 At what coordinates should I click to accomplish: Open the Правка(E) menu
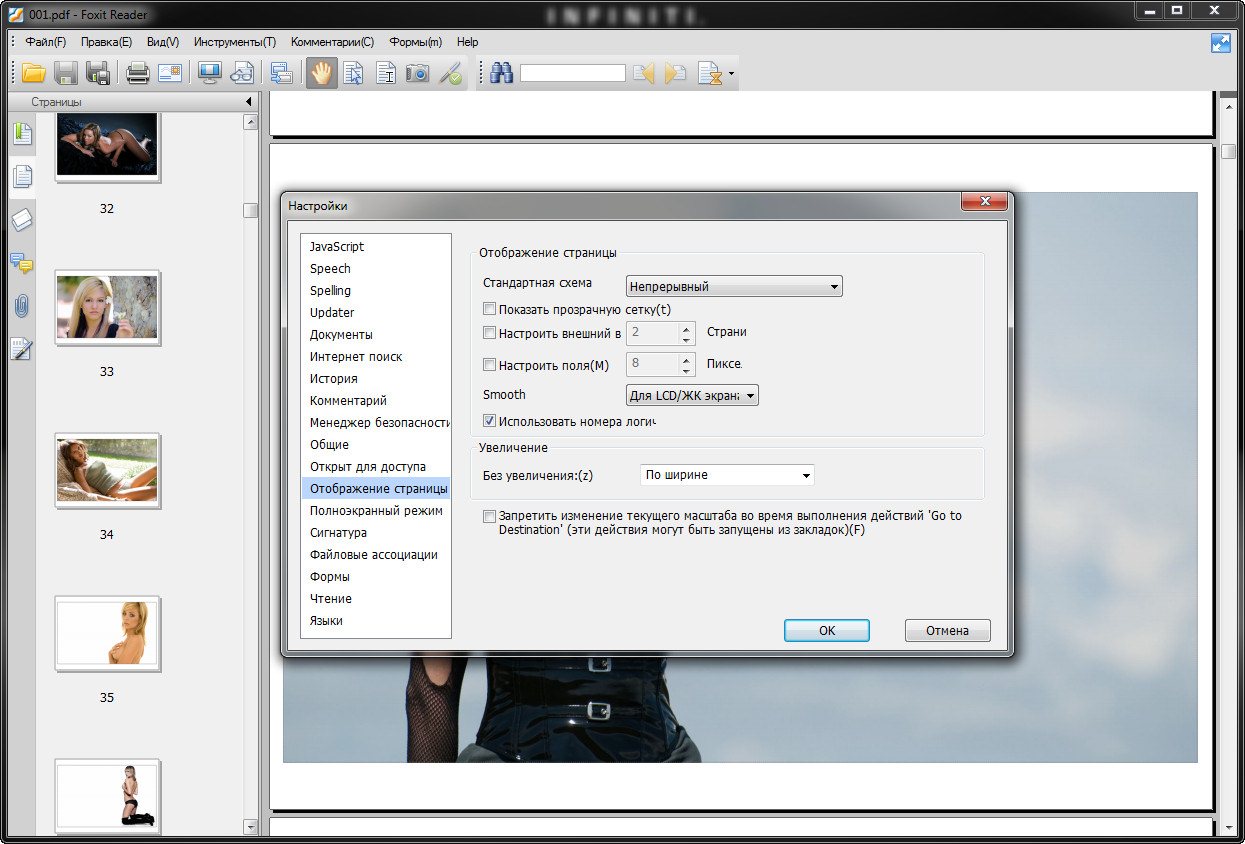106,42
